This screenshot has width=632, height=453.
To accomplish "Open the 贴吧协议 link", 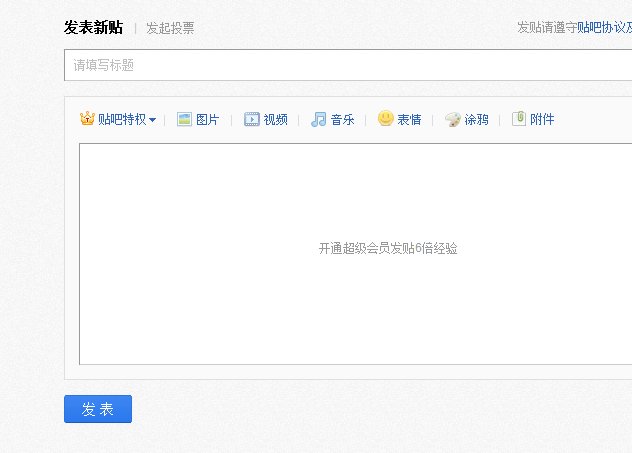I will 601,27.
